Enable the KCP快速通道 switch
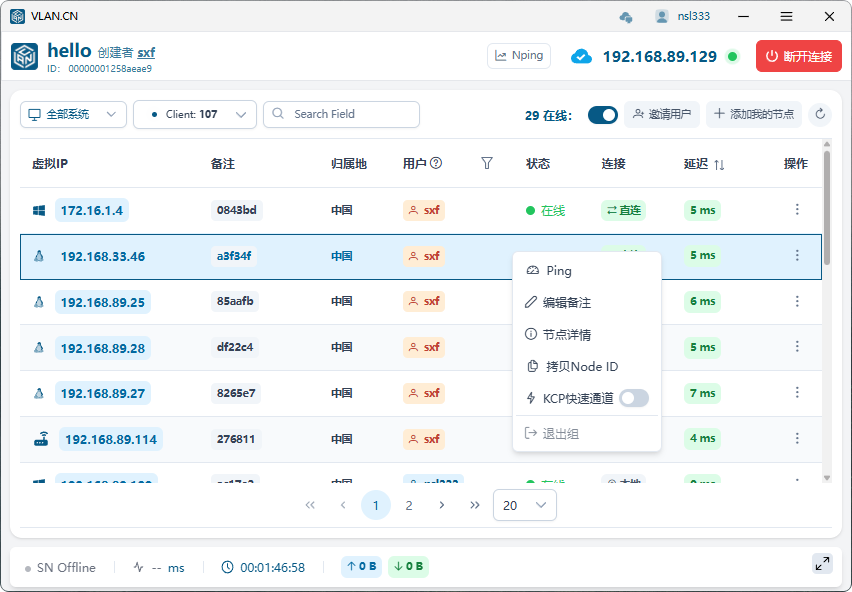Image resolution: width=852 pixels, height=592 pixels. click(634, 398)
